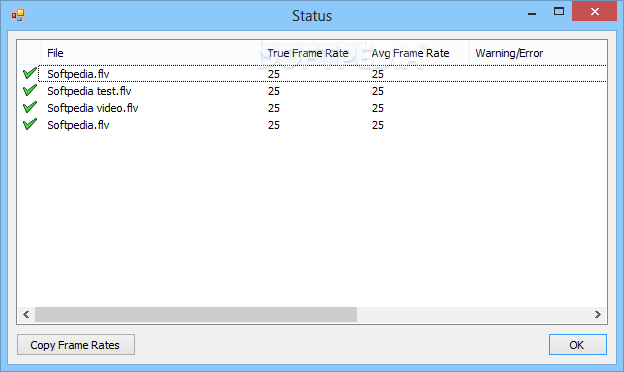Screen dimensions: 624x372
Task: Click avg frame rate 25 for Softpedia test.flv
Action: pyautogui.click(x=378, y=91)
